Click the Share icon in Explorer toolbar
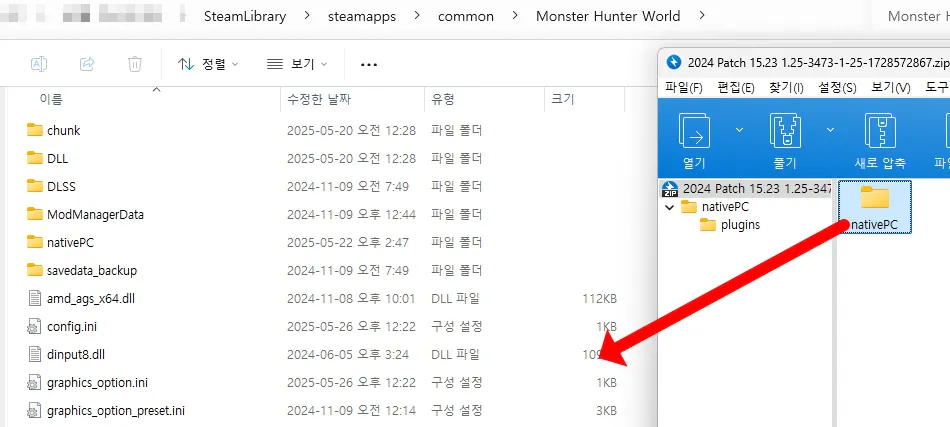Screen dimensions: 950x427 tap(87, 64)
